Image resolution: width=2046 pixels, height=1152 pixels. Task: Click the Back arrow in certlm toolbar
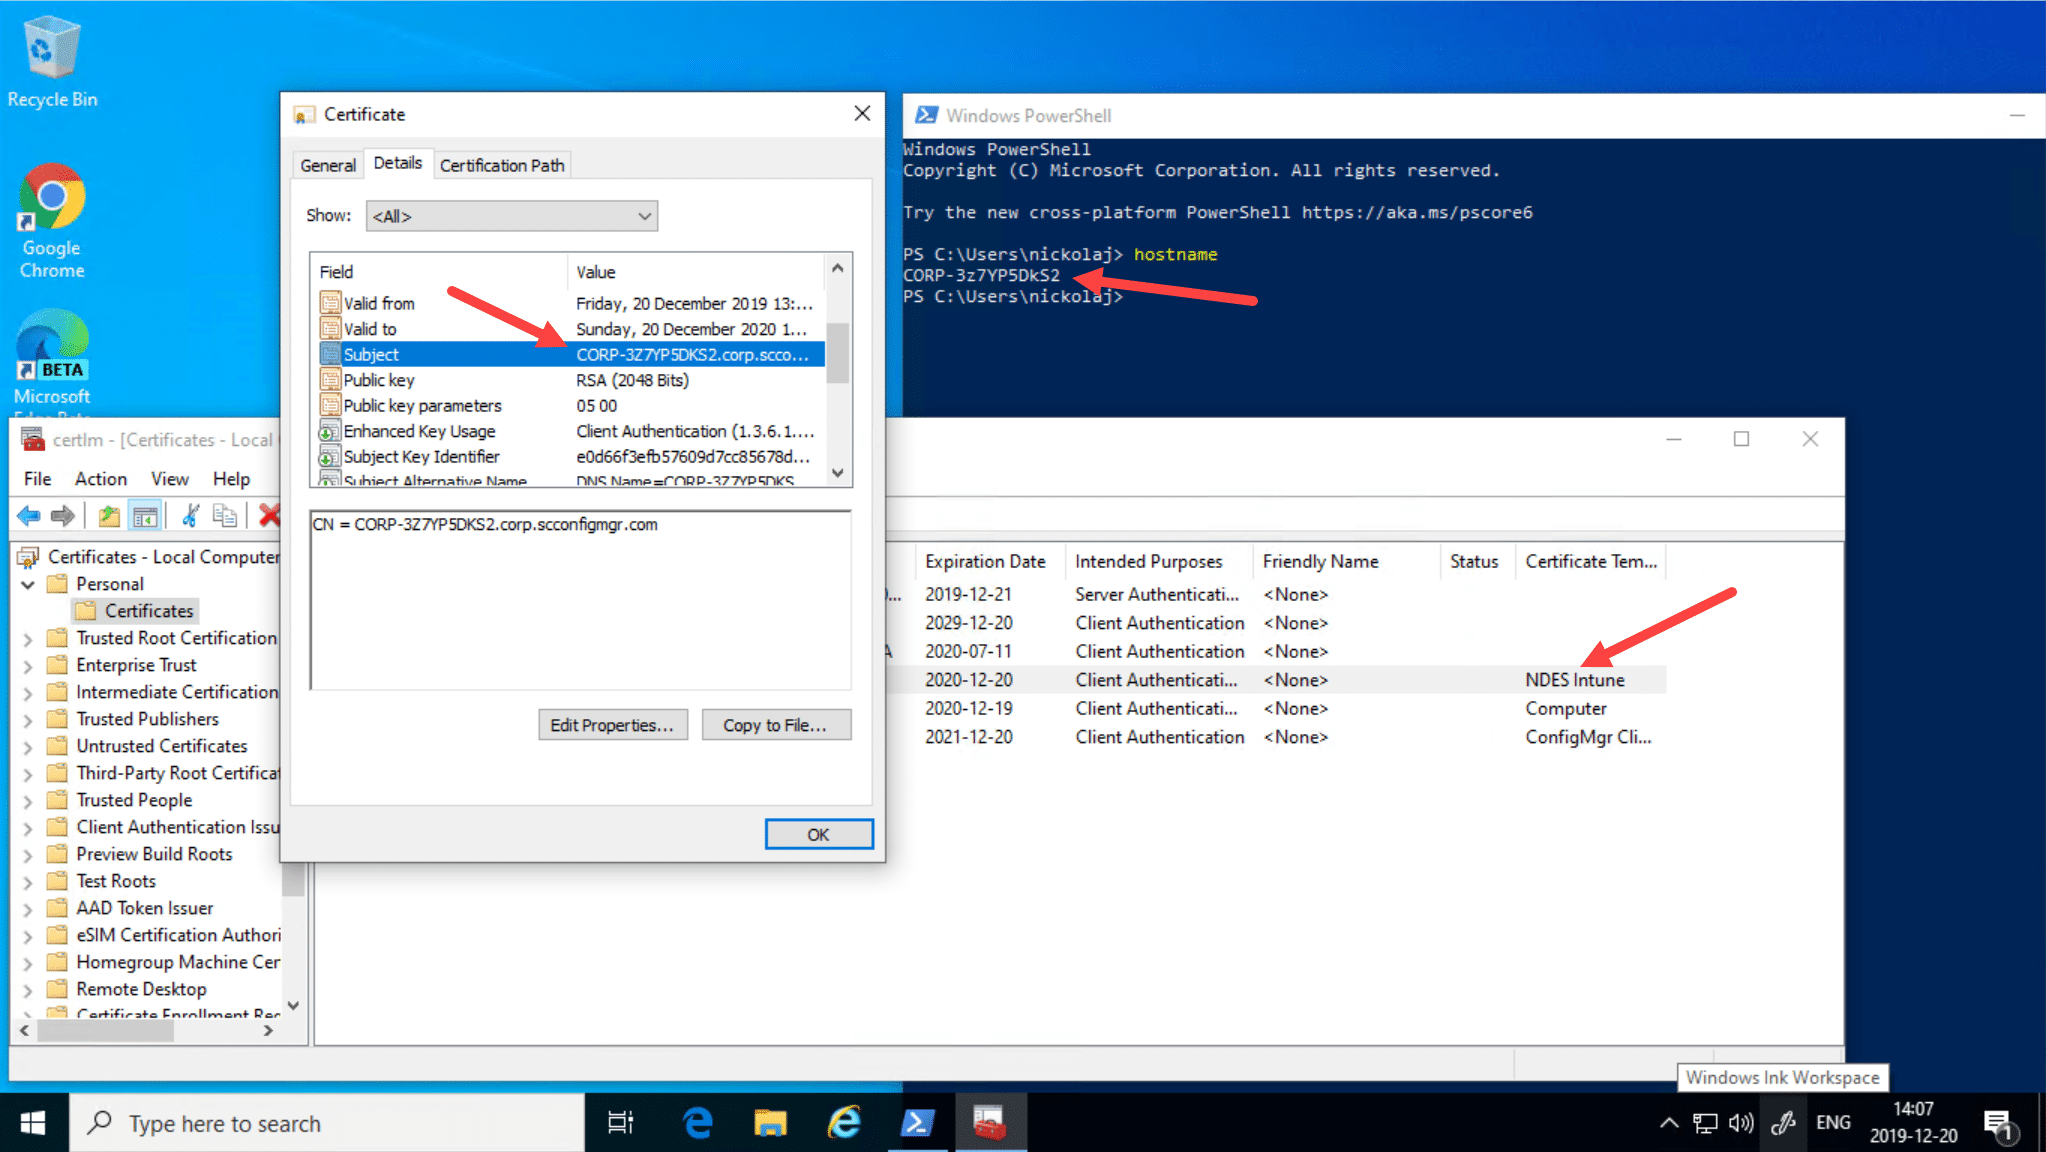[29, 516]
